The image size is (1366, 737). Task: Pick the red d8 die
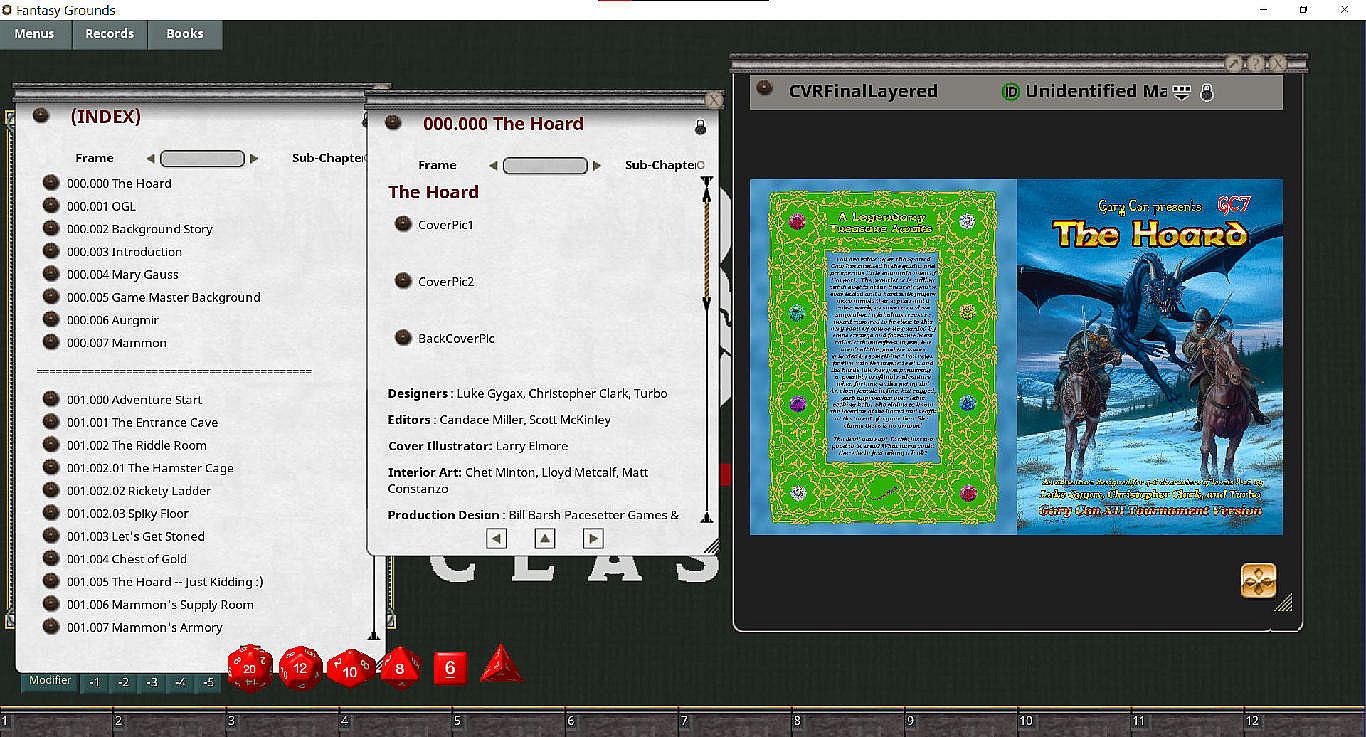400,667
